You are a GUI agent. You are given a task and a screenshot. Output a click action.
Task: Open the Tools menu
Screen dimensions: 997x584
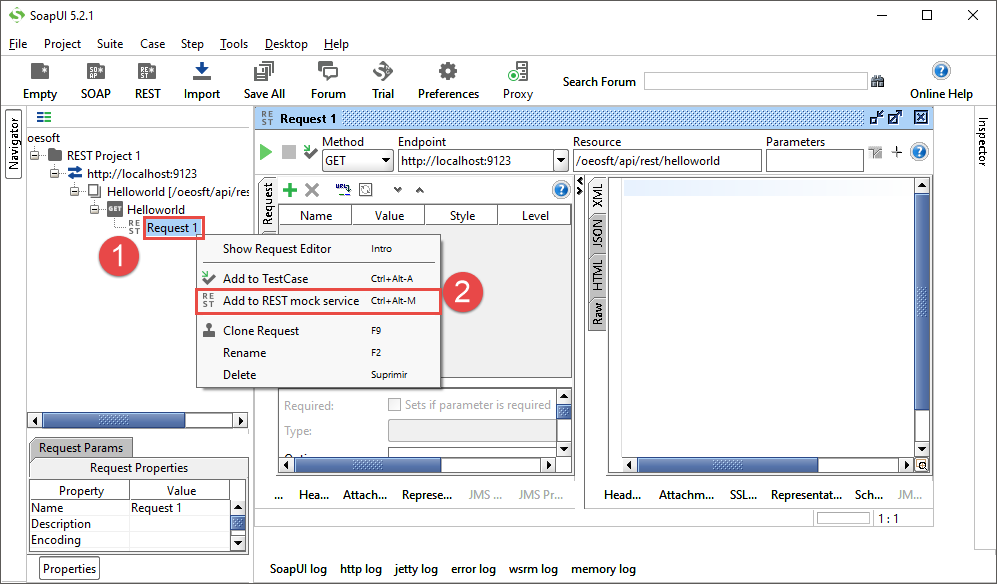click(234, 44)
